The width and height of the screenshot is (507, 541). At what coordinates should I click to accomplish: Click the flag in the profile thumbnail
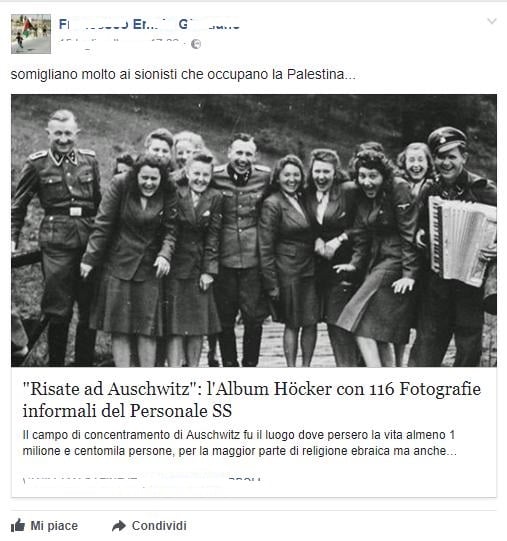coord(28,26)
